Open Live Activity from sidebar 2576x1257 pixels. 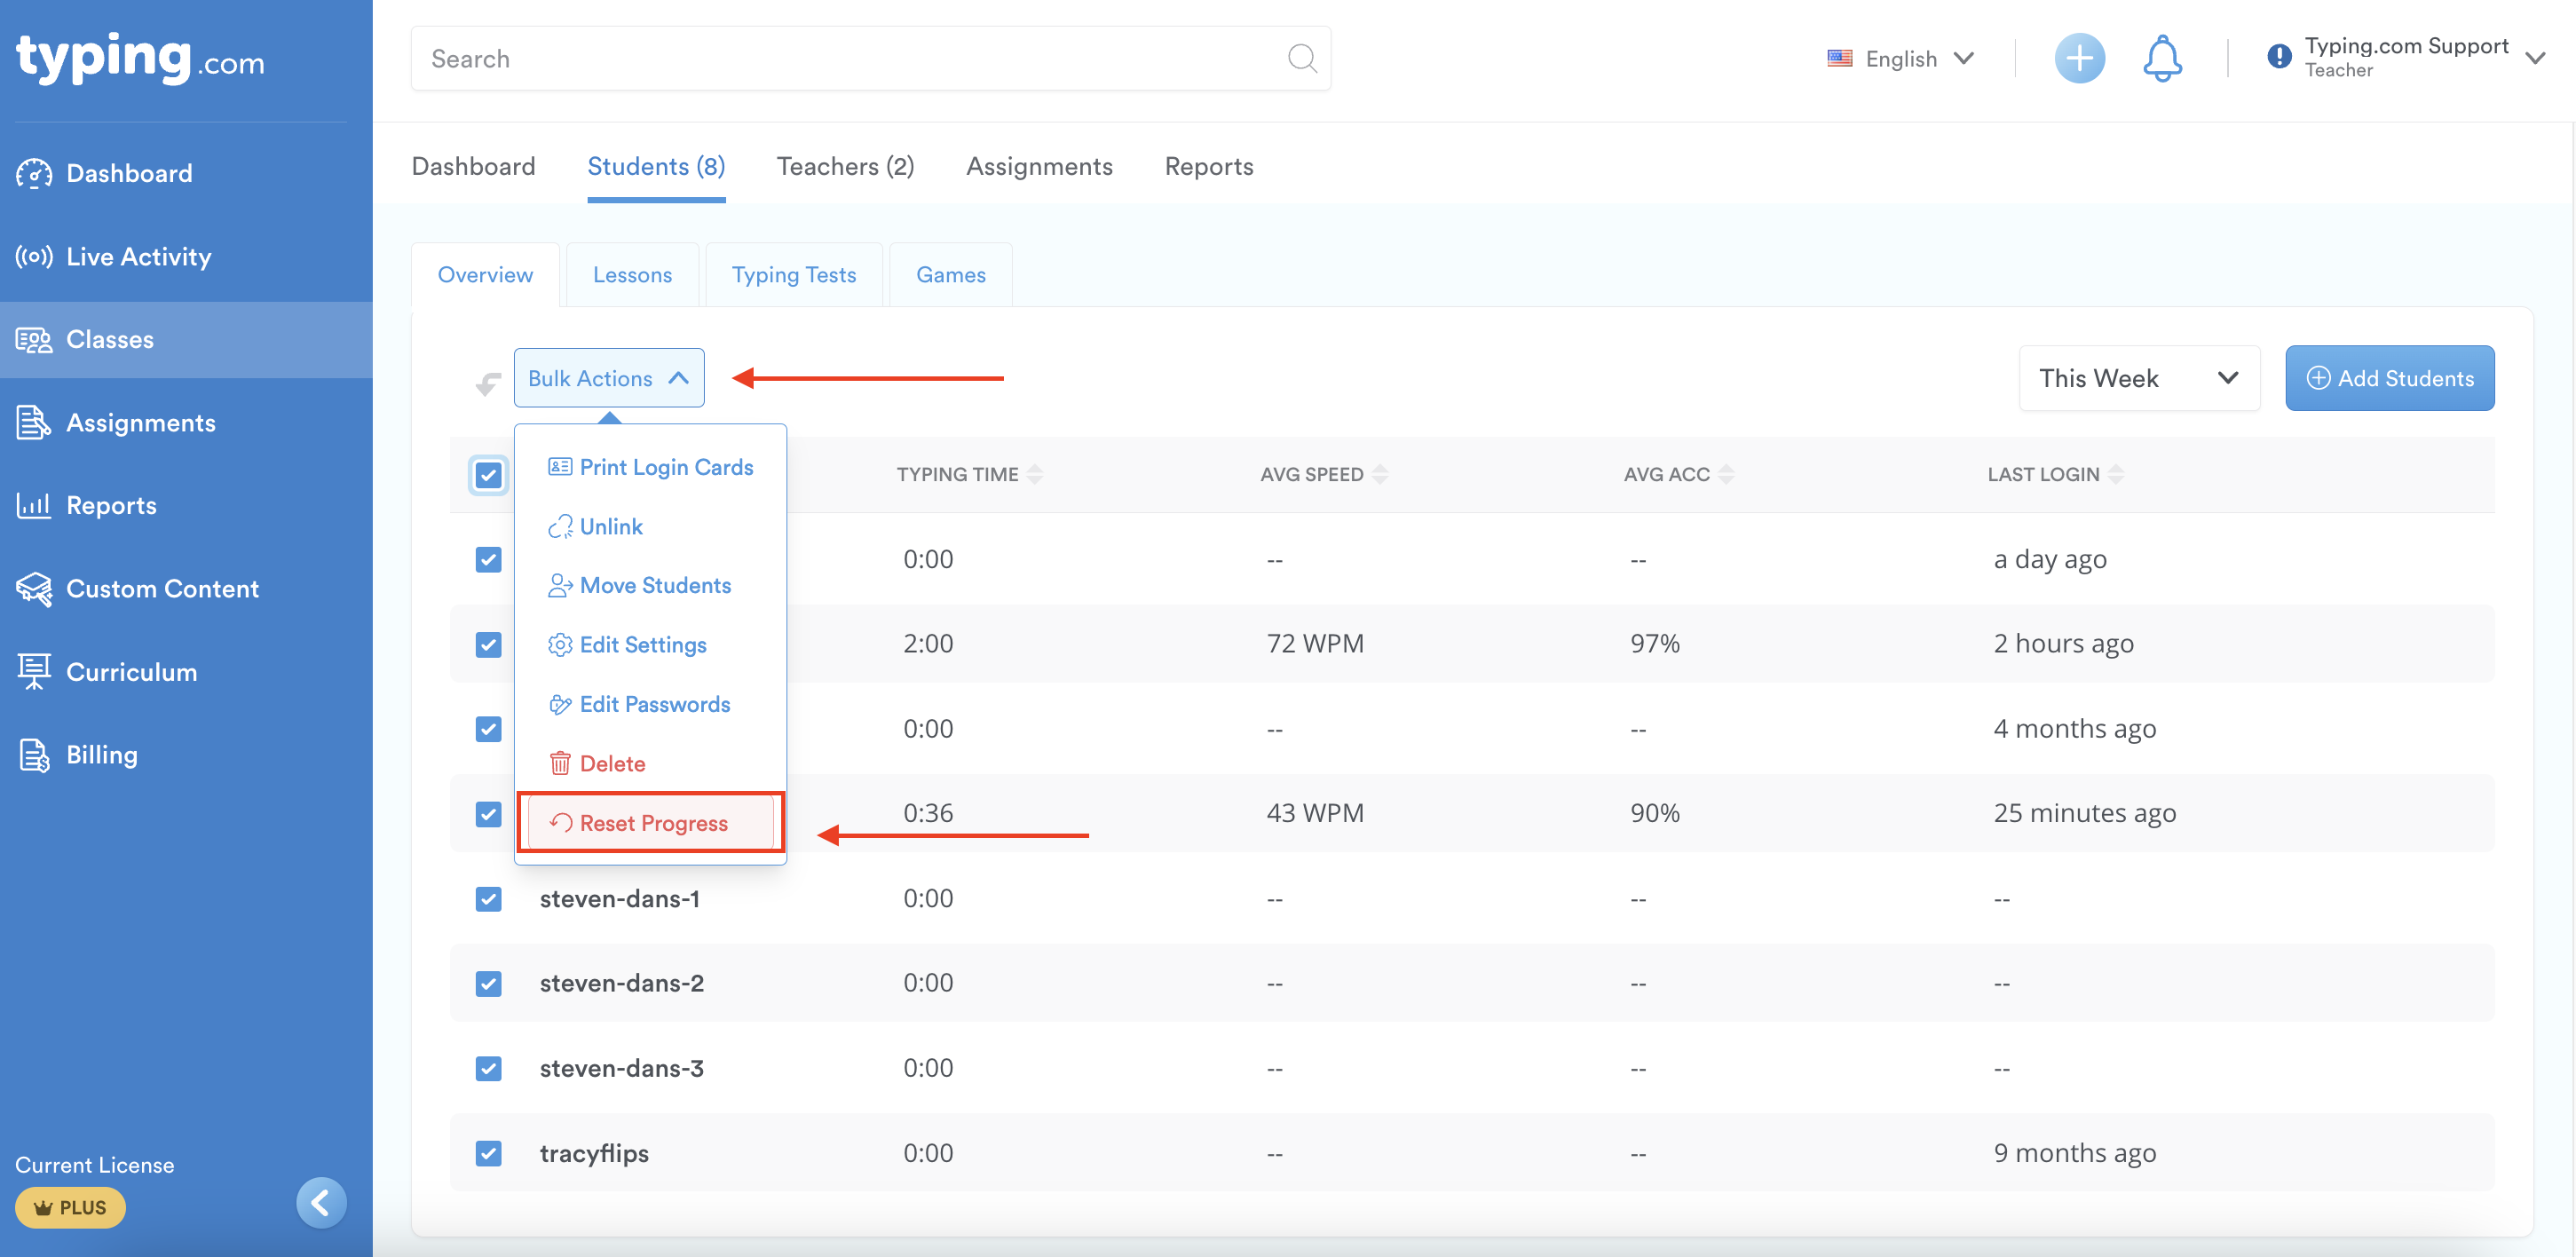click(138, 257)
